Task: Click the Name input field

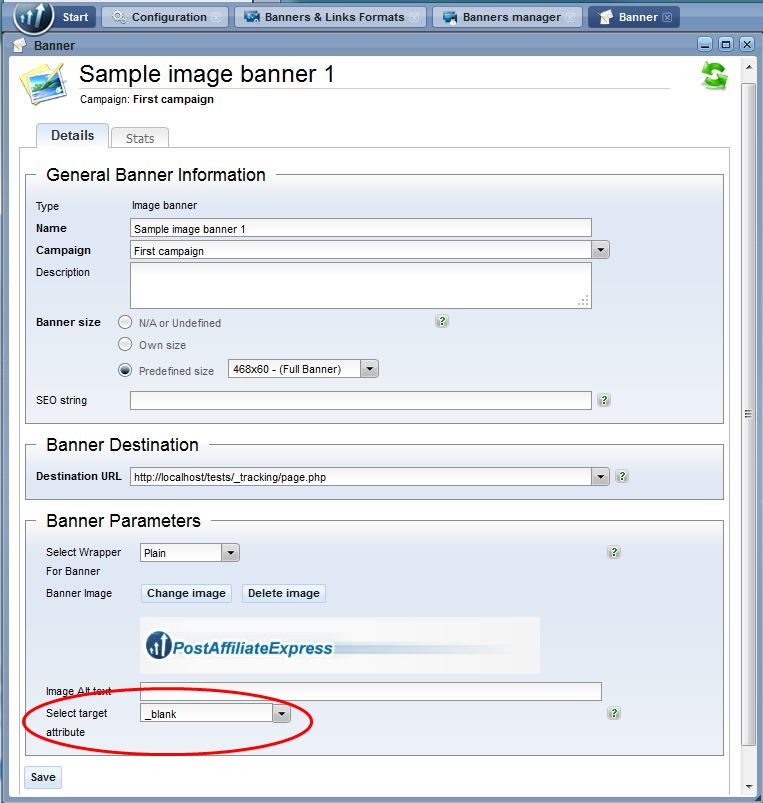Action: (361, 228)
